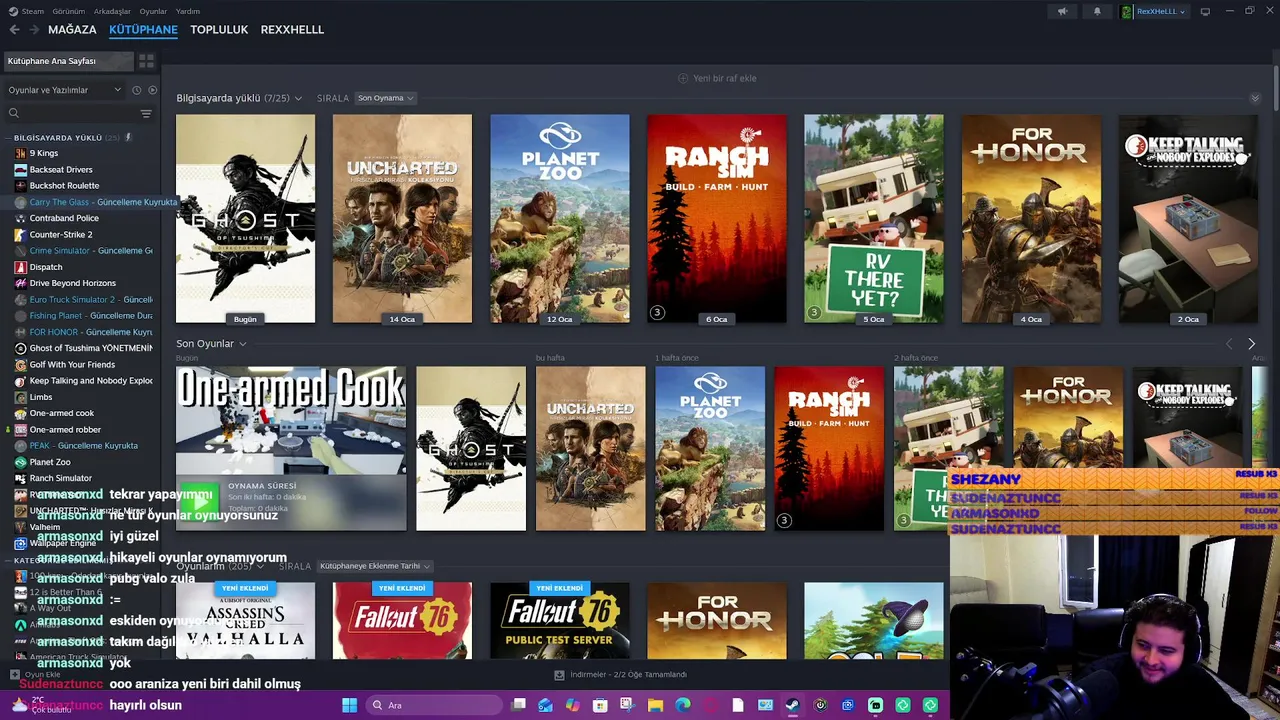
Task: Click the recent activity clock filter icon
Action: [x=135, y=90]
